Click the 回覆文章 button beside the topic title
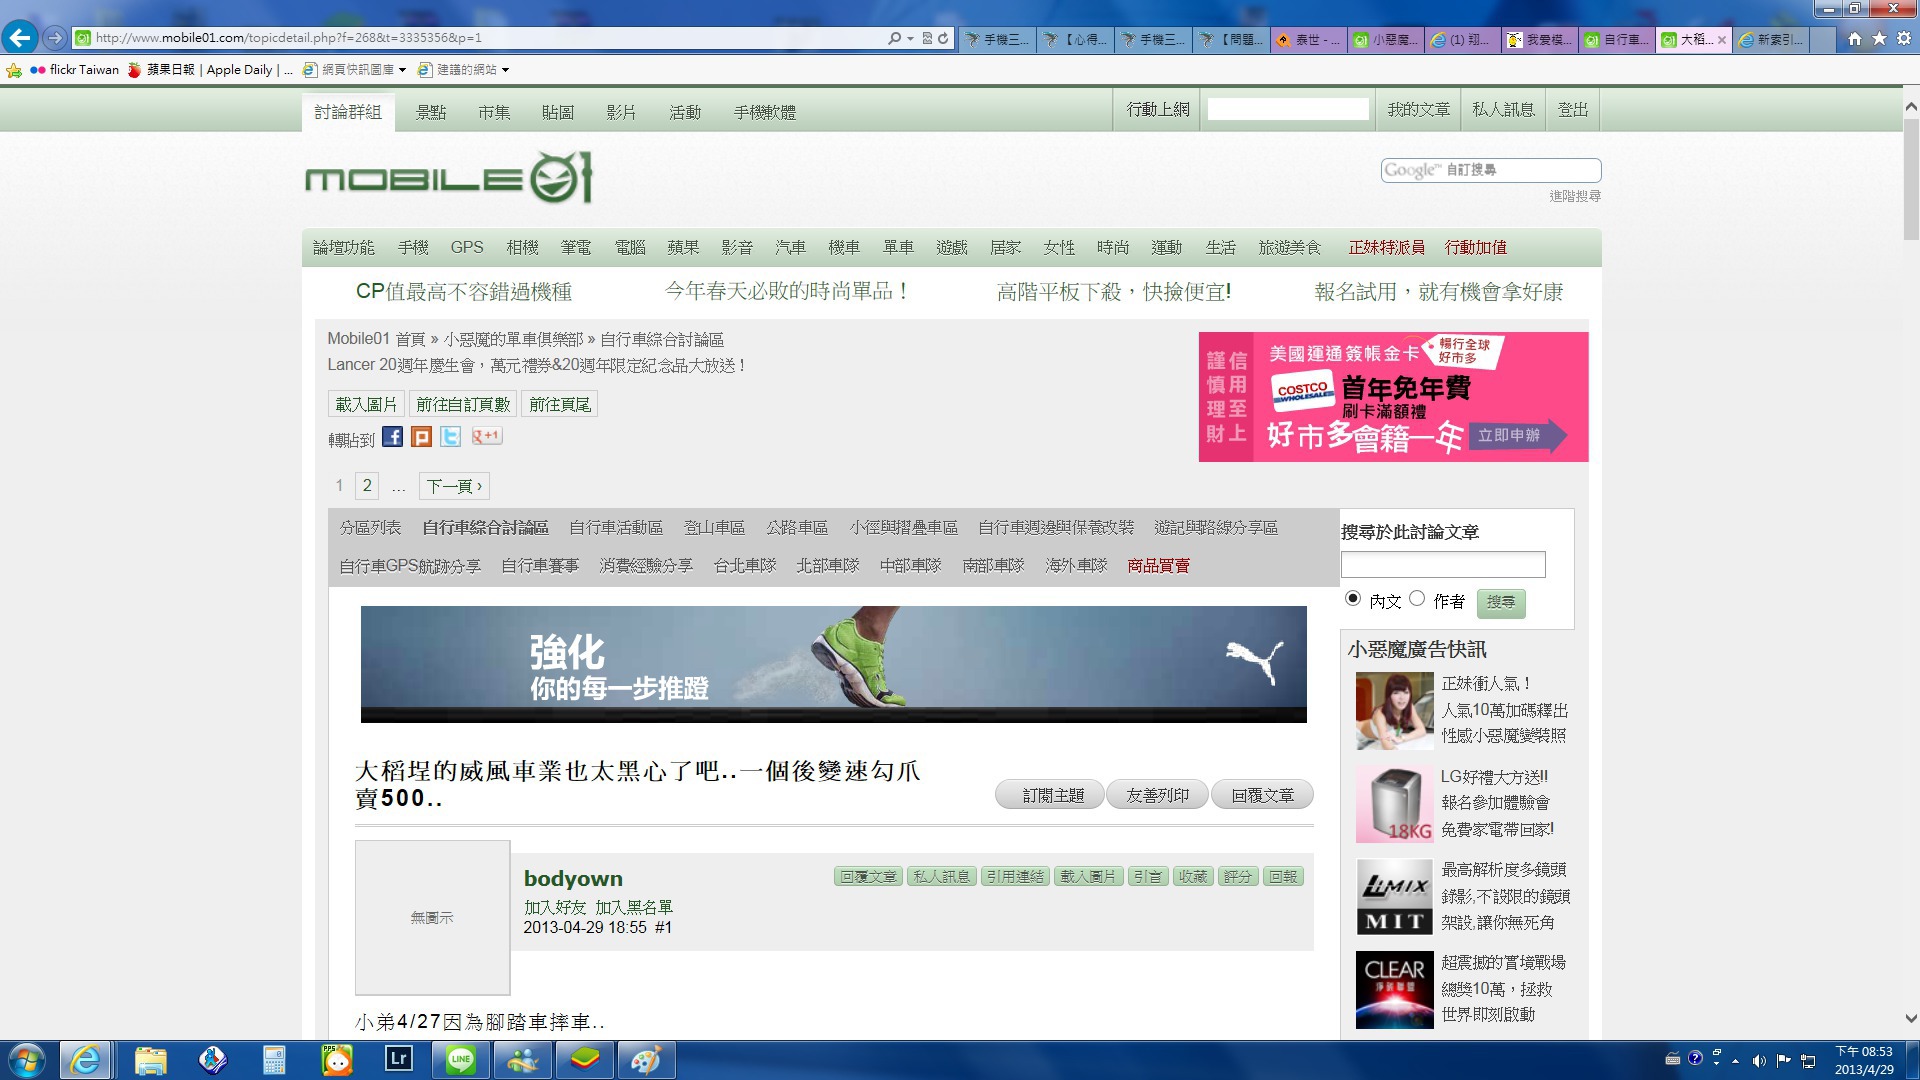 [x=1262, y=795]
